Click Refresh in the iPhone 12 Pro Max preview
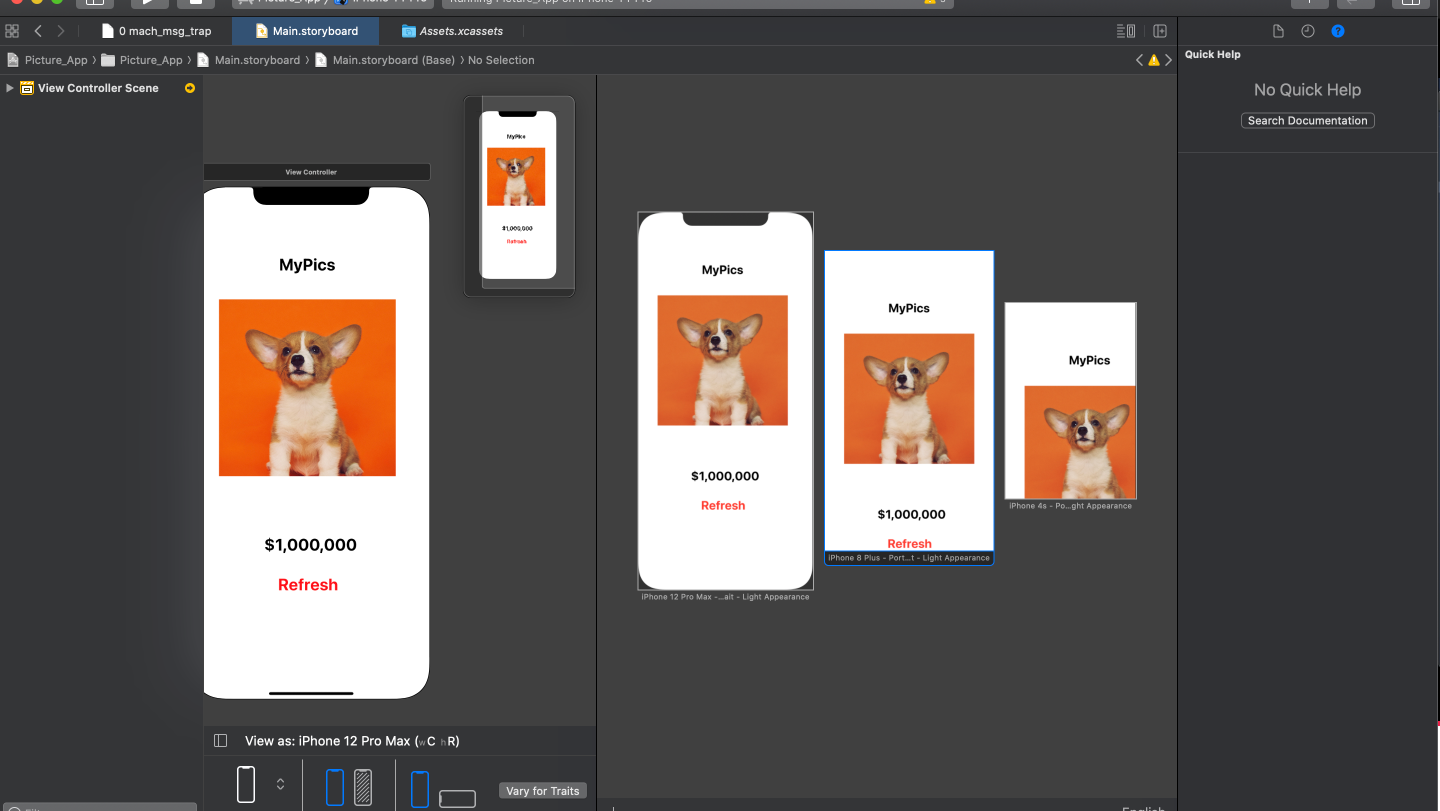This screenshot has width=1440, height=811. coord(723,505)
